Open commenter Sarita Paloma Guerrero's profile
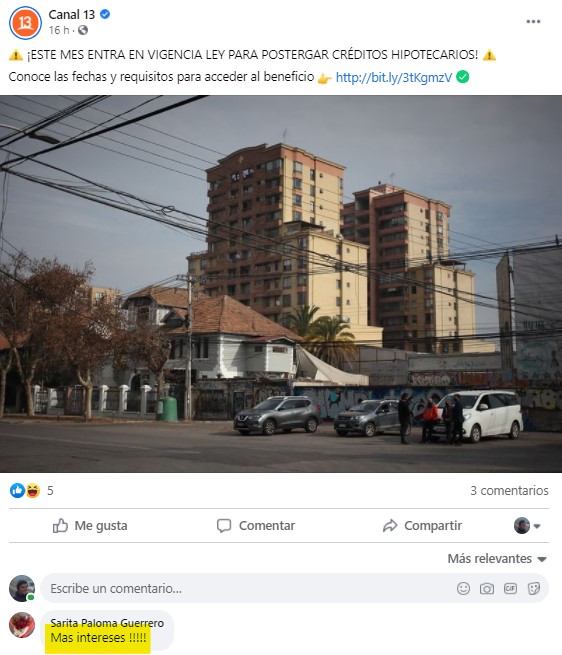562x655 pixels. (x=107, y=623)
